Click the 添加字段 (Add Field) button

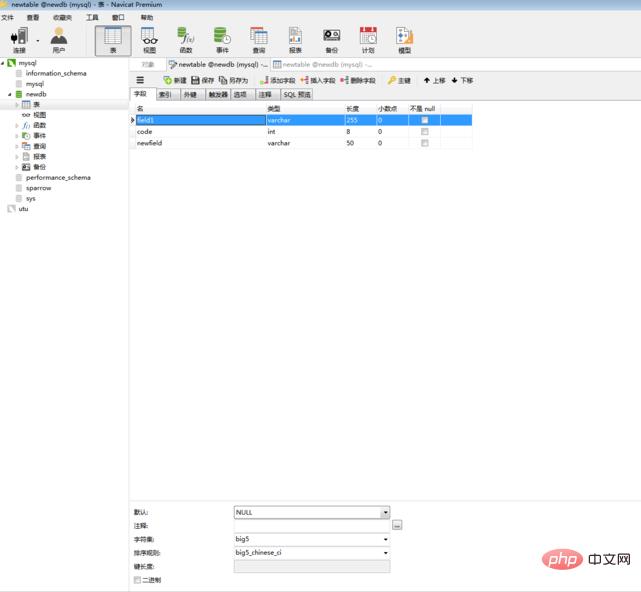point(277,80)
